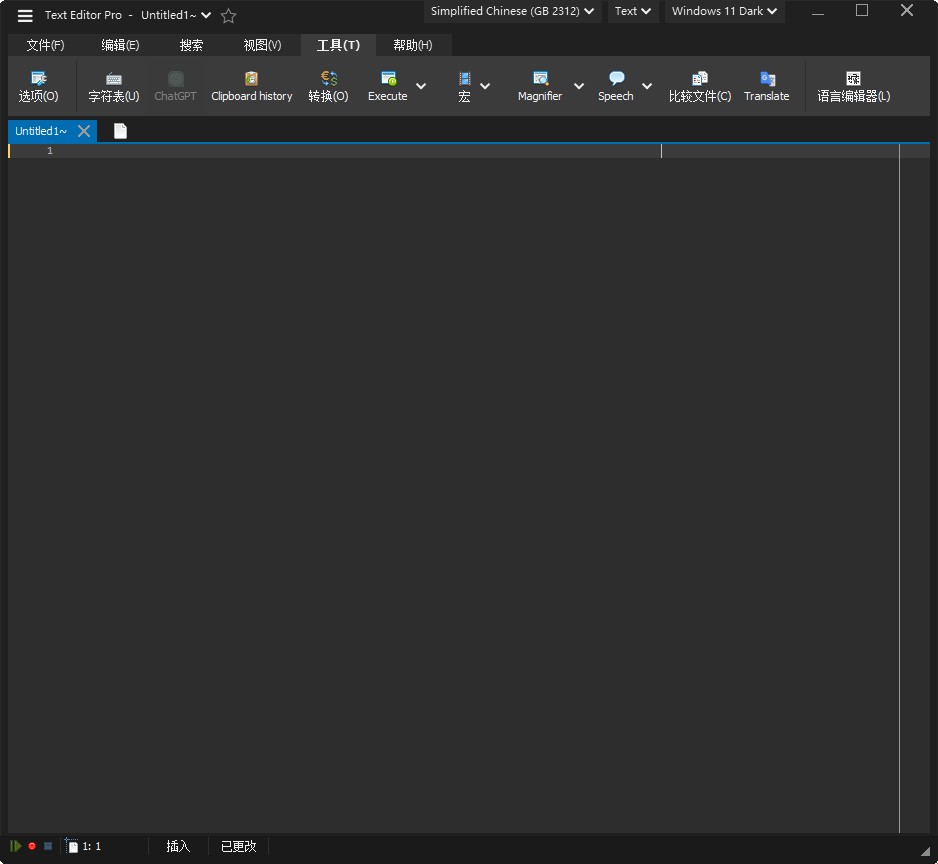Open the 选项(O) options tool

tap(38, 87)
